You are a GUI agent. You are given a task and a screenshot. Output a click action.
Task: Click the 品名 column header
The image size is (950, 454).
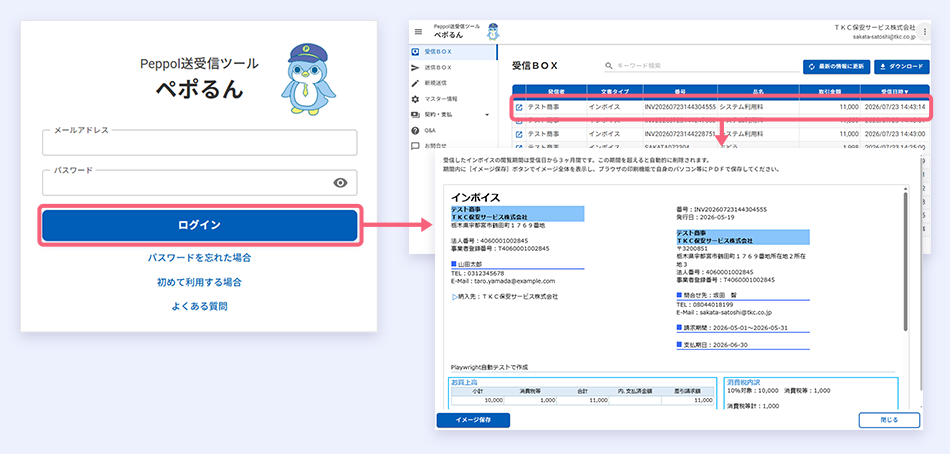pos(758,91)
